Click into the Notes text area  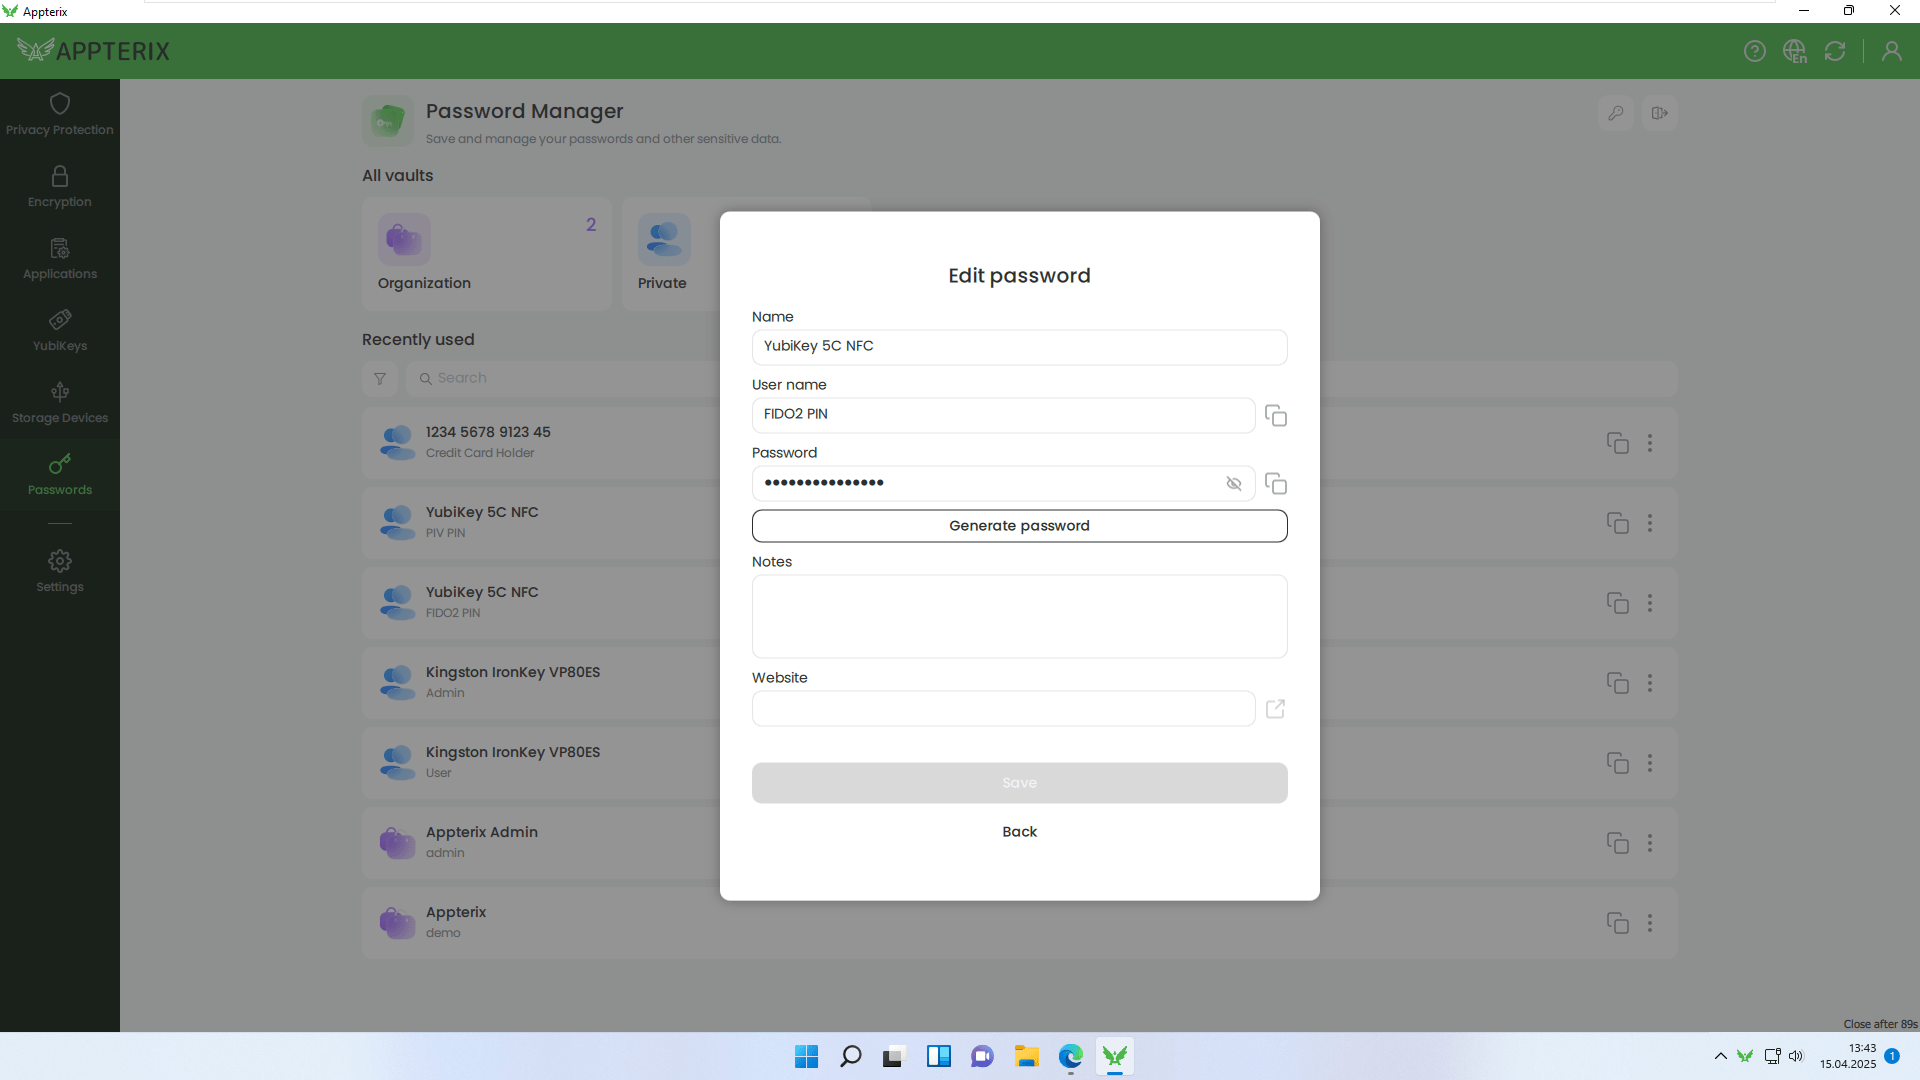(x=1019, y=616)
